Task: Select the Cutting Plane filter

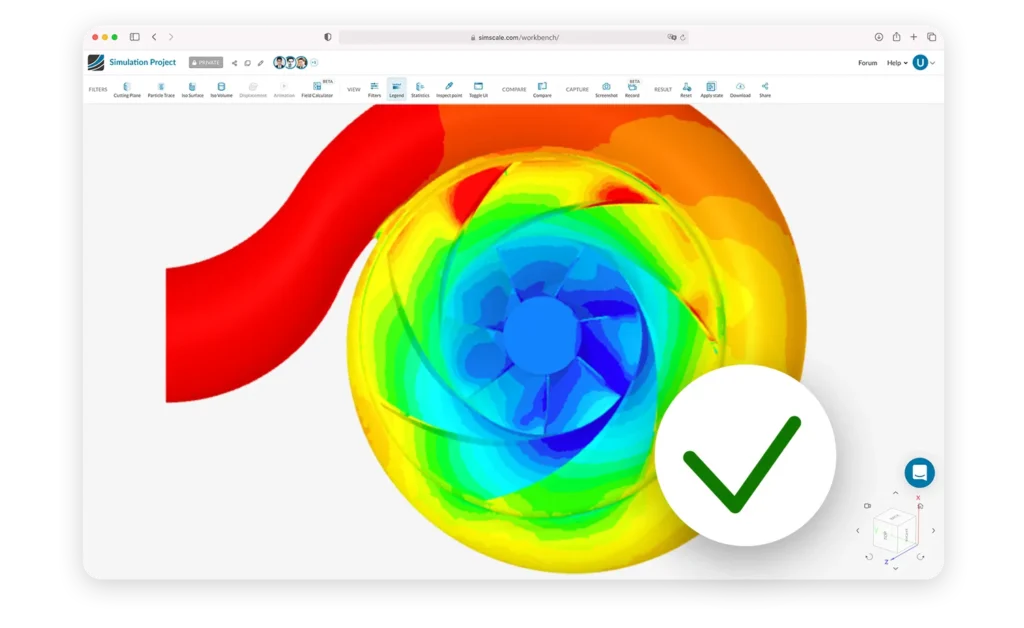Action: pyautogui.click(x=127, y=89)
